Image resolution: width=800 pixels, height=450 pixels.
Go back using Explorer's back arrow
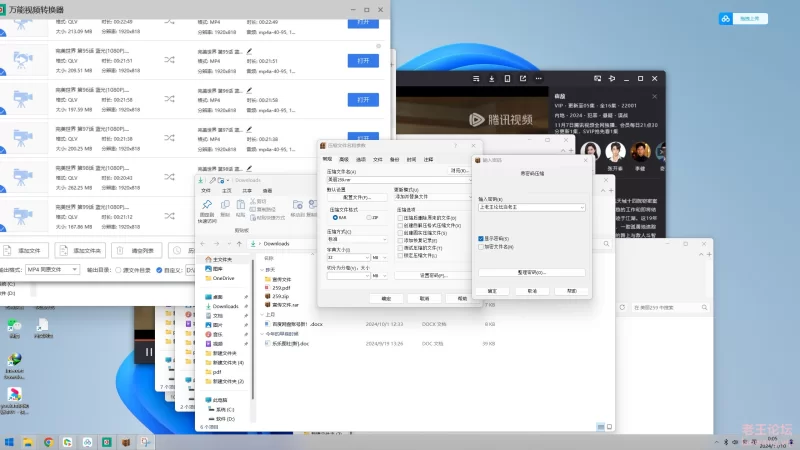203,244
